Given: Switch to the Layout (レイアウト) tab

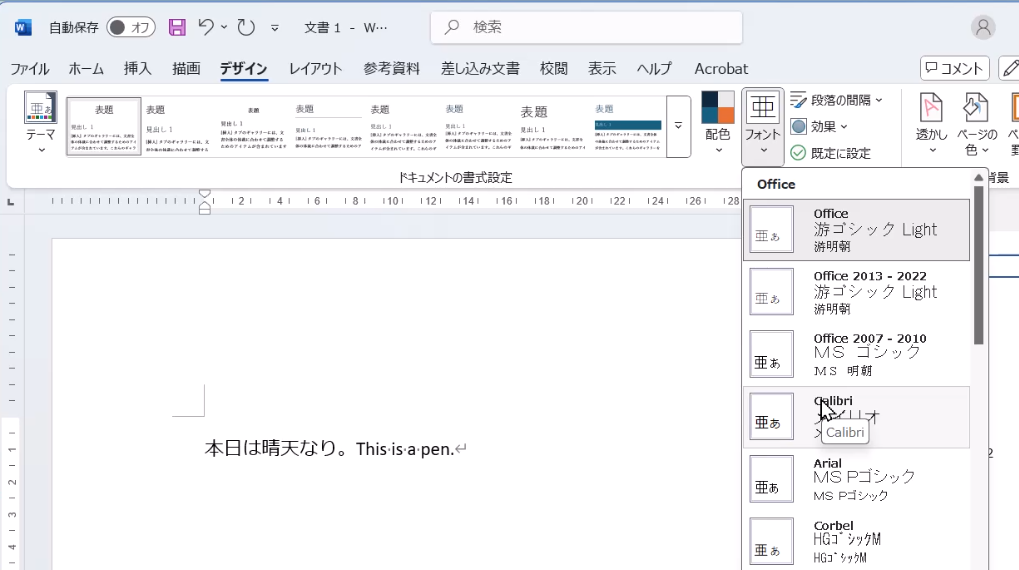Looking at the screenshot, I should point(315,68).
